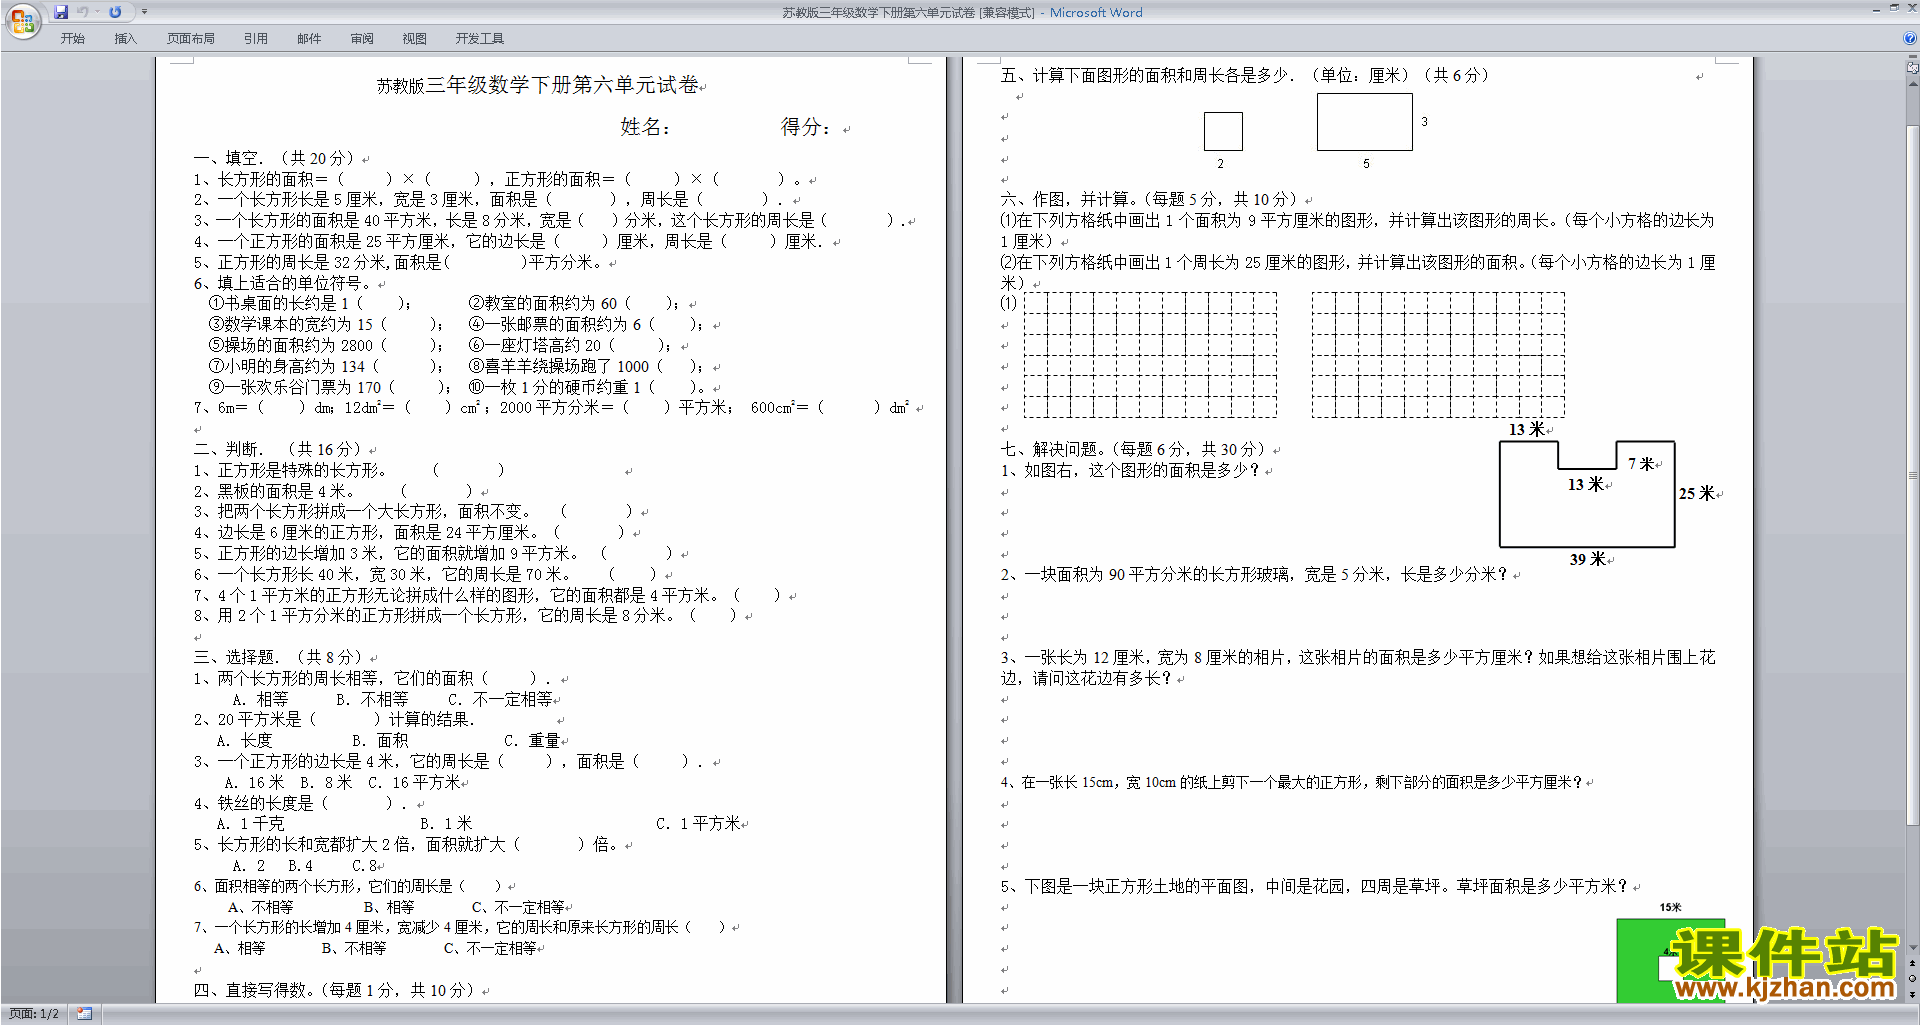Click the small square figure labeled 2
The image size is (1920, 1025).
[1223, 131]
